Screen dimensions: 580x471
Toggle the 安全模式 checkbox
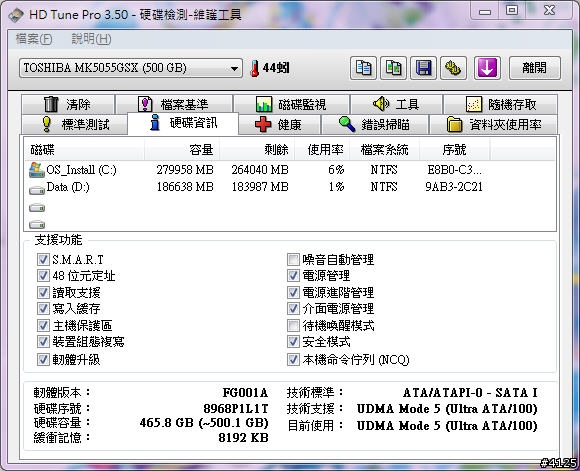(x=293, y=341)
